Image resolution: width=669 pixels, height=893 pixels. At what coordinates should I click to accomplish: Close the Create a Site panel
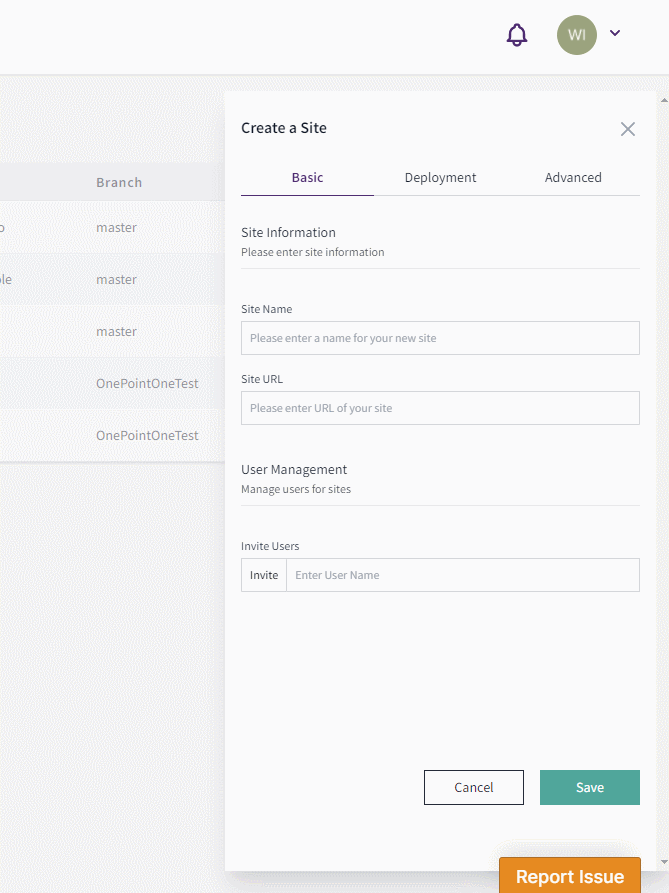(627, 129)
